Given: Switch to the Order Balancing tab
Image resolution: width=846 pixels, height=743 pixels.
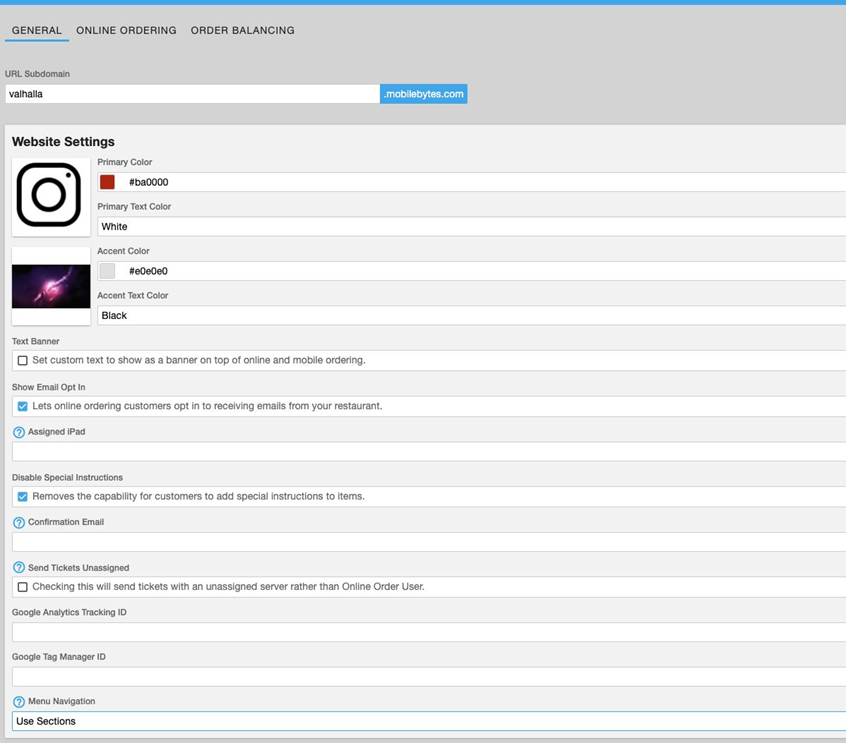Looking at the screenshot, I should point(242,31).
